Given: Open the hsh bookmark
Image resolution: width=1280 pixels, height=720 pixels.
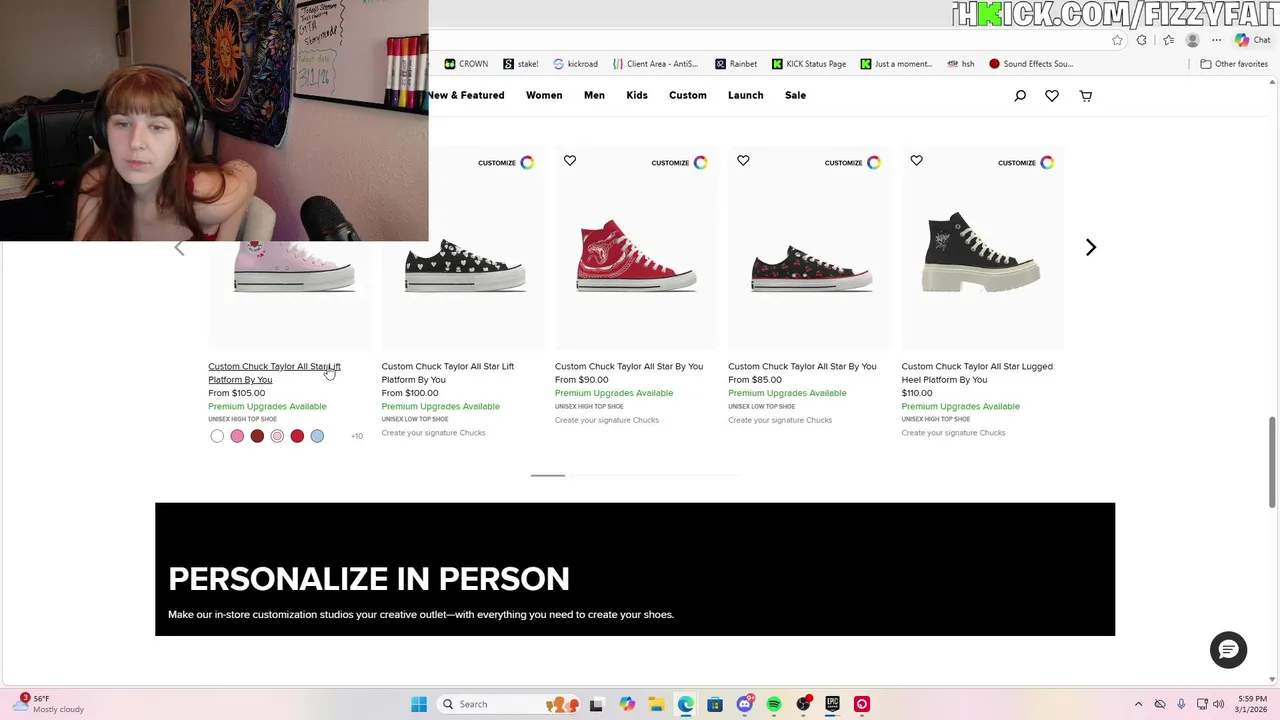Looking at the screenshot, I should [961, 64].
